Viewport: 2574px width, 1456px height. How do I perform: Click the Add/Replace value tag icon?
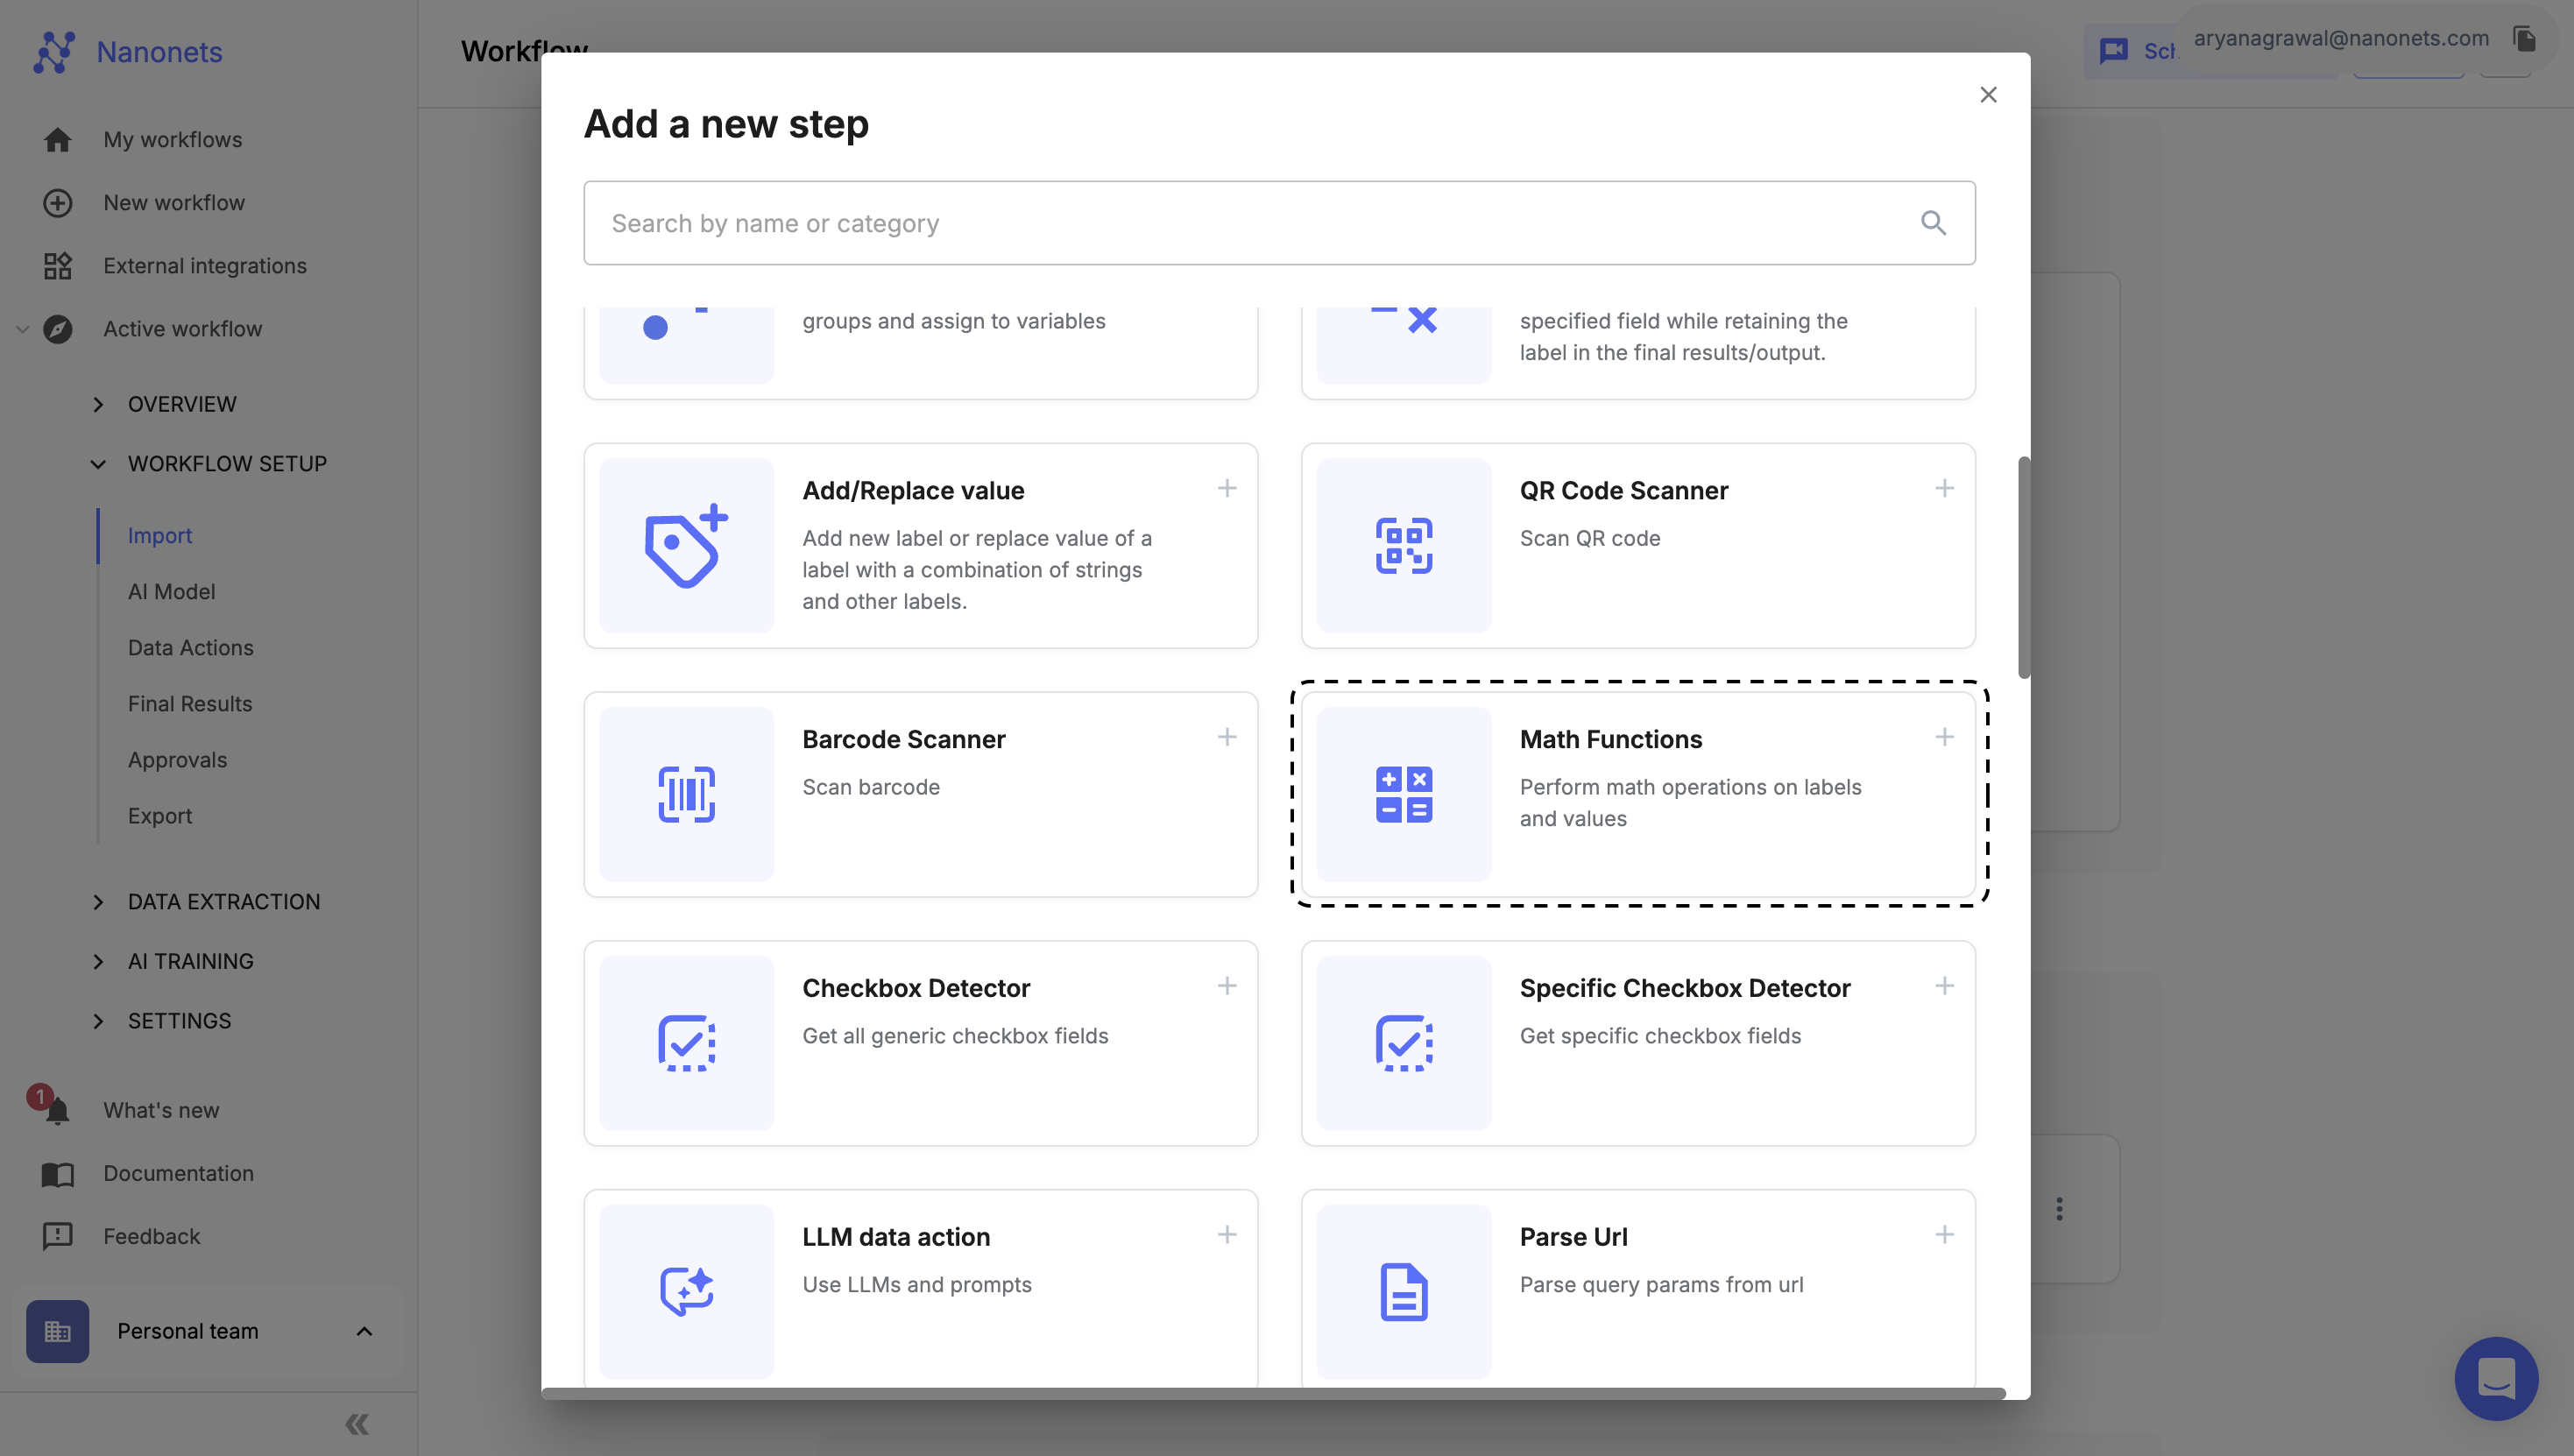[x=686, y=546]
